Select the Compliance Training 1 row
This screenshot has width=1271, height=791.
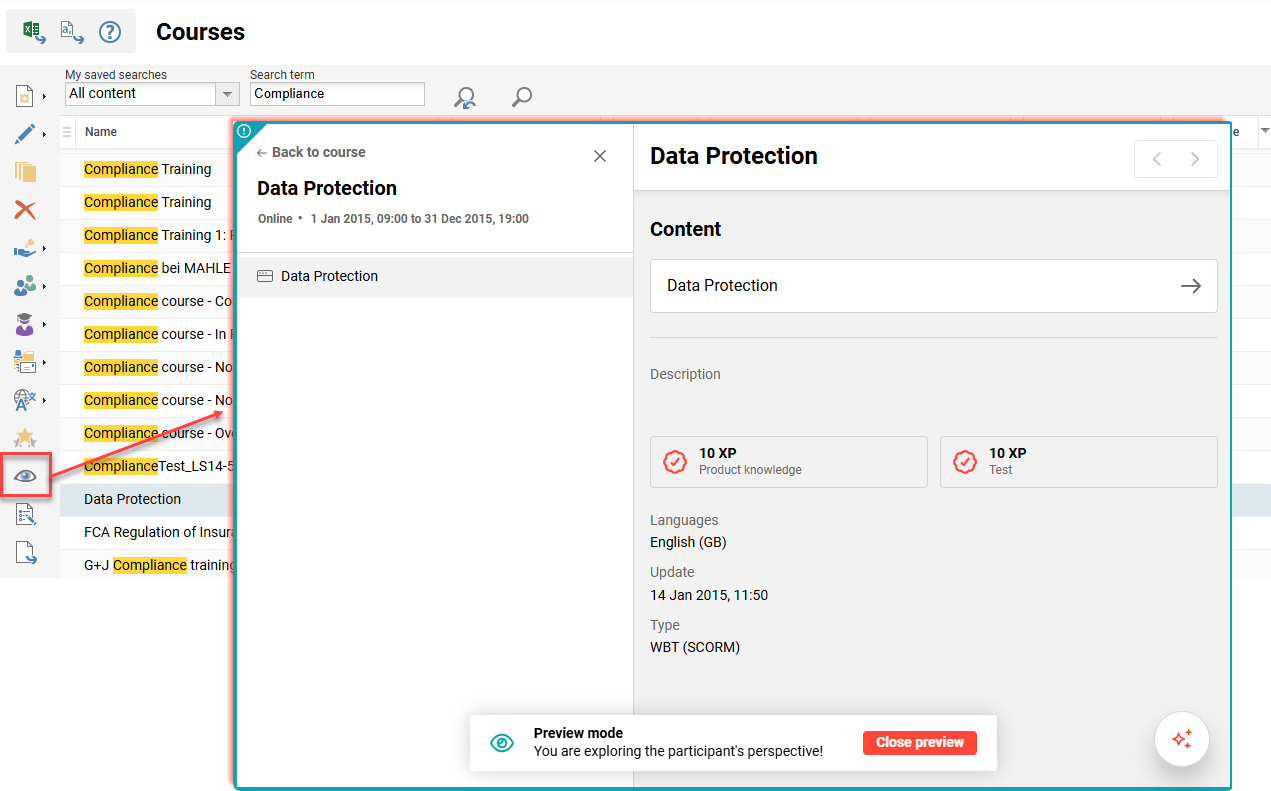click(158, 235)
